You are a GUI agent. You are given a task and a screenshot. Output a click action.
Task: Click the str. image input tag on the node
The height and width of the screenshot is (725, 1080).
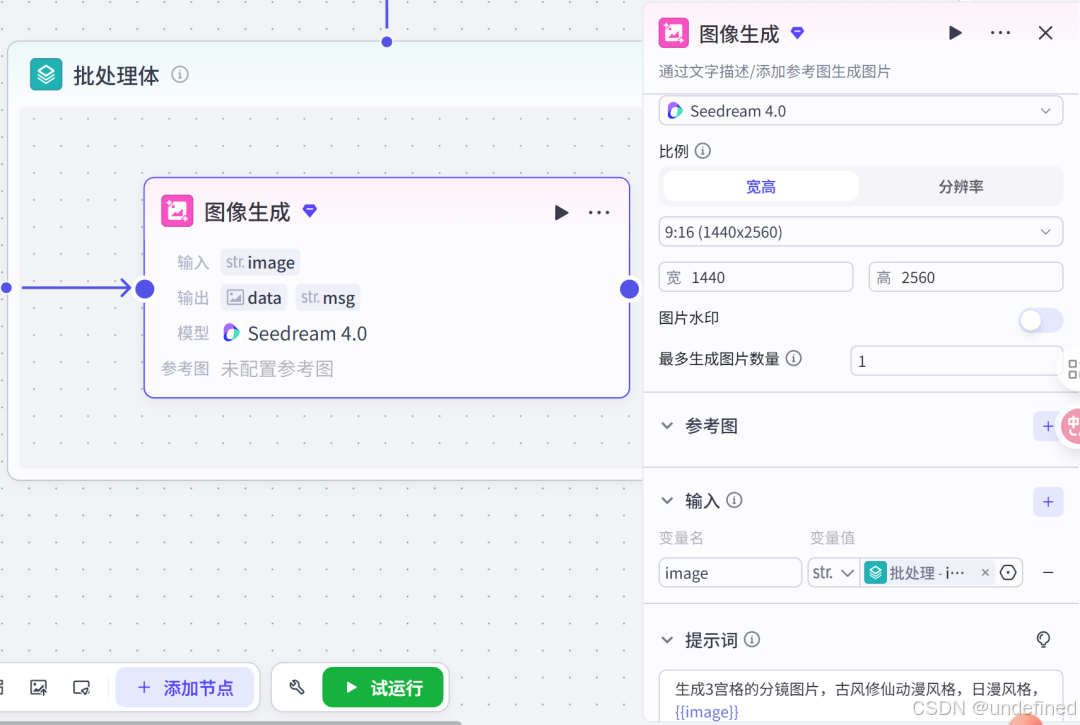click(260, 262)
